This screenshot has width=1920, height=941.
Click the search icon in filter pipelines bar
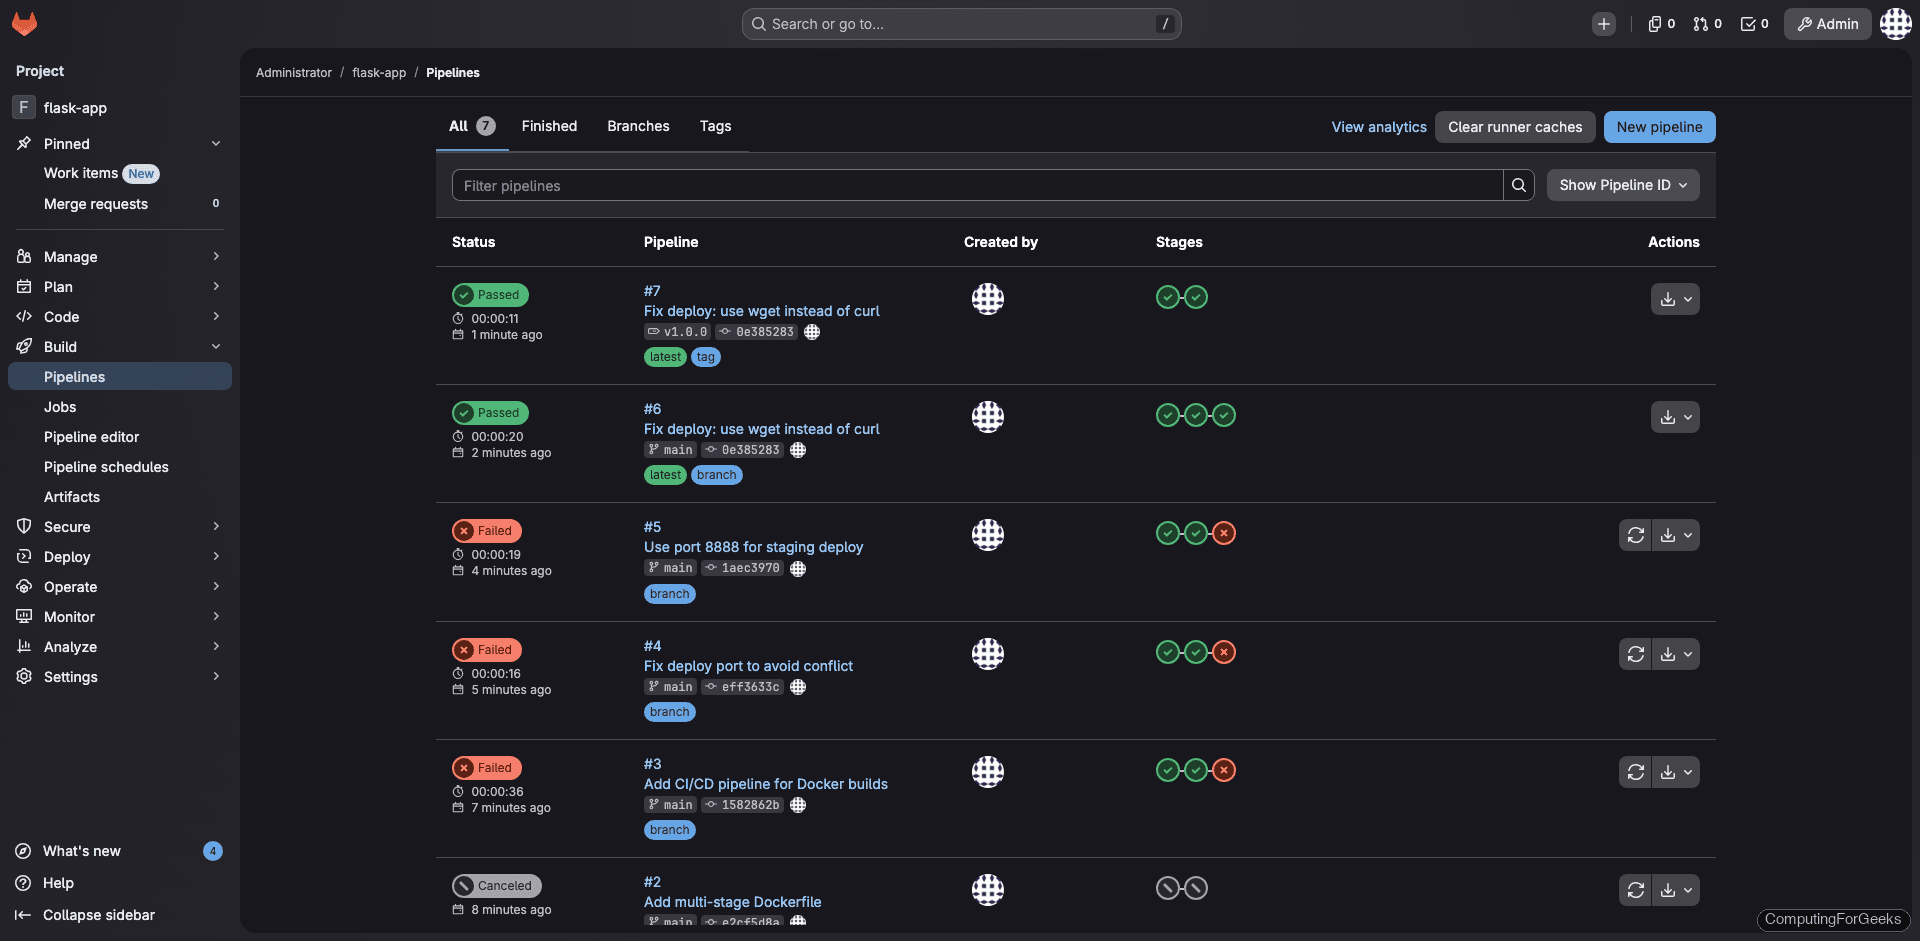1519,185
